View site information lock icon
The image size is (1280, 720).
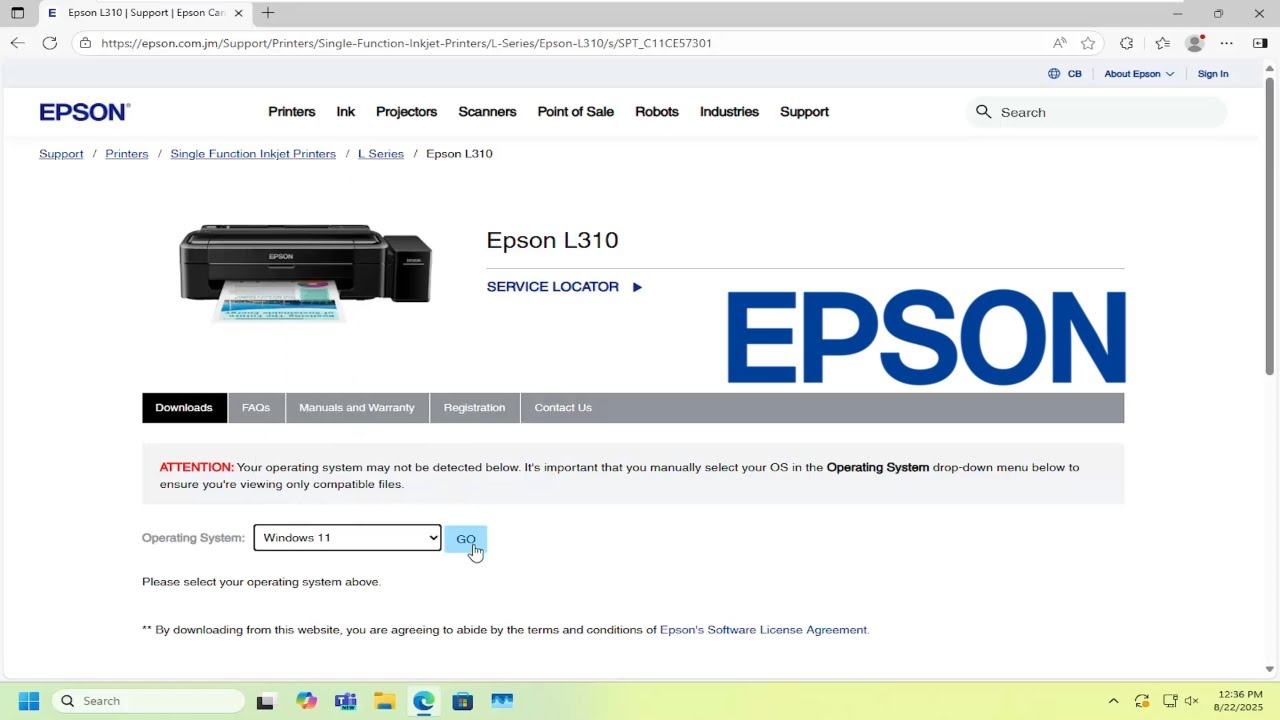85,43
